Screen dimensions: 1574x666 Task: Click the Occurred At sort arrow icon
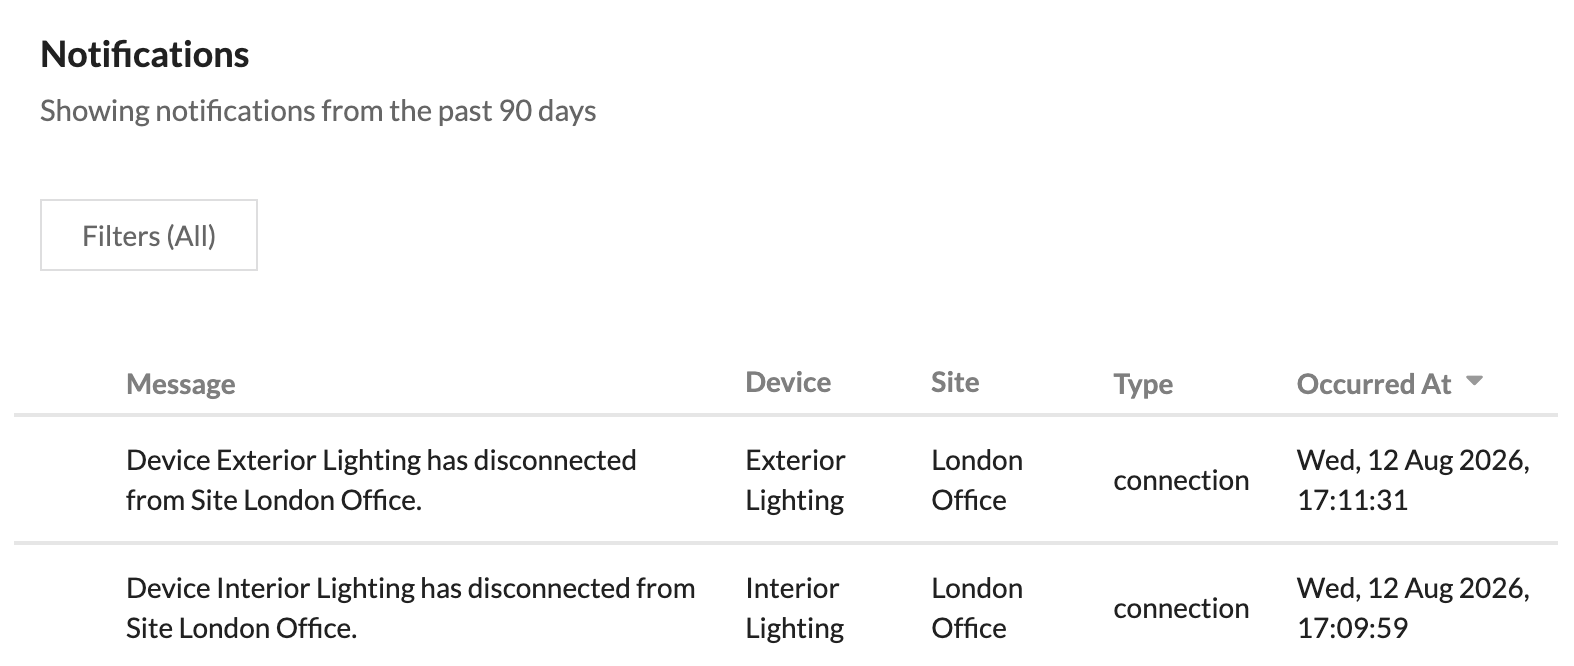[1474, 381]
